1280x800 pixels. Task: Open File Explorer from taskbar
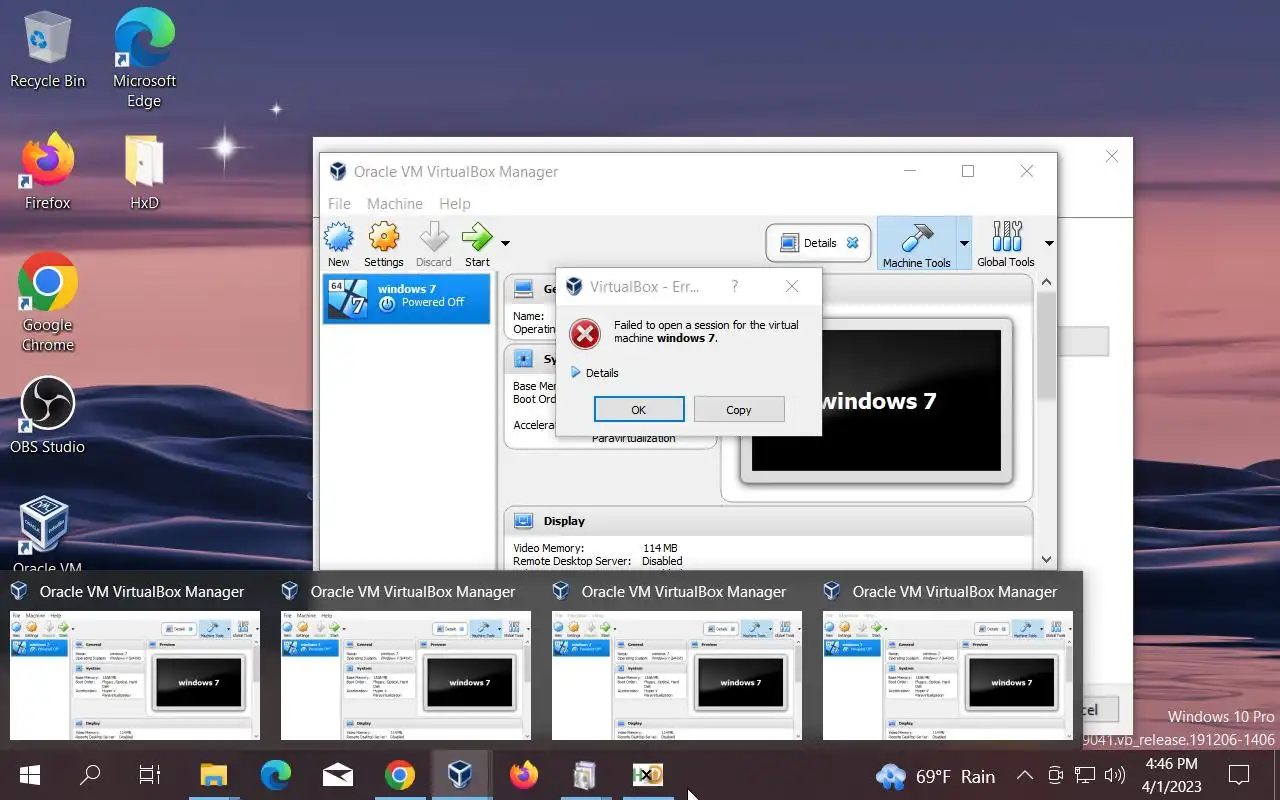(214, 775)
